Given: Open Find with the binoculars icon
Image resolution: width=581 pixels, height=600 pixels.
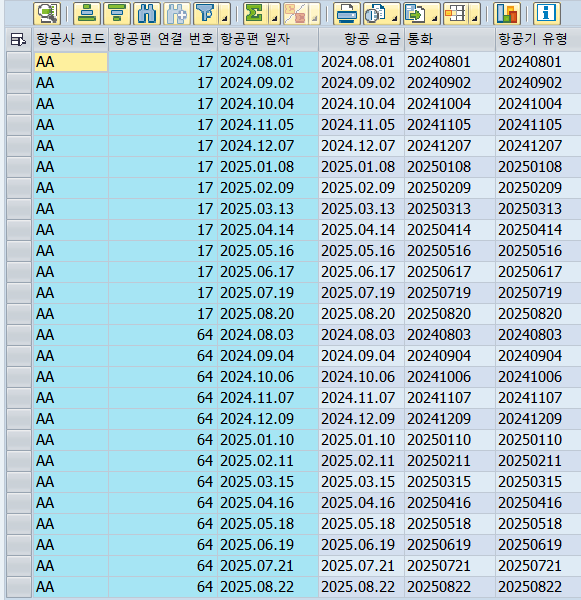Looking at the screenshot, I should pyautogui.click(x=147, y=13).
